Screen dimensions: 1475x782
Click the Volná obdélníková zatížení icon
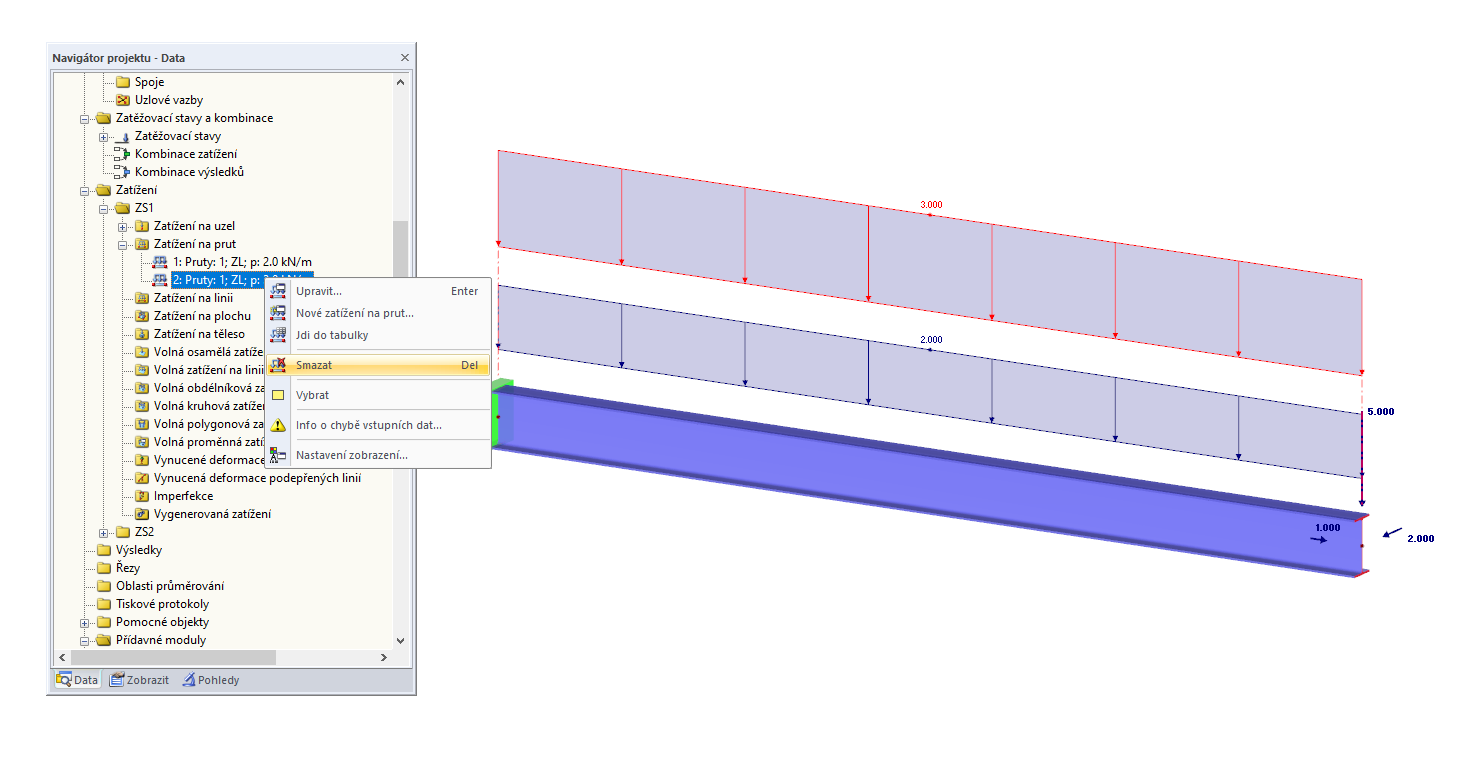(x=142, y=388)
